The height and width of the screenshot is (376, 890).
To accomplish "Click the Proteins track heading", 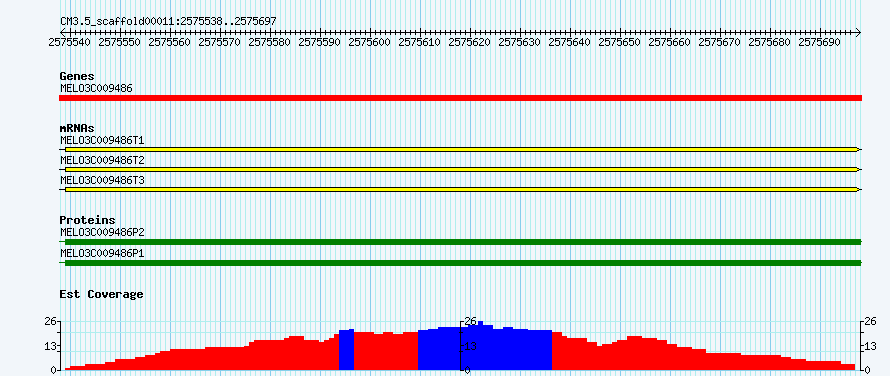I will [87, 220].
